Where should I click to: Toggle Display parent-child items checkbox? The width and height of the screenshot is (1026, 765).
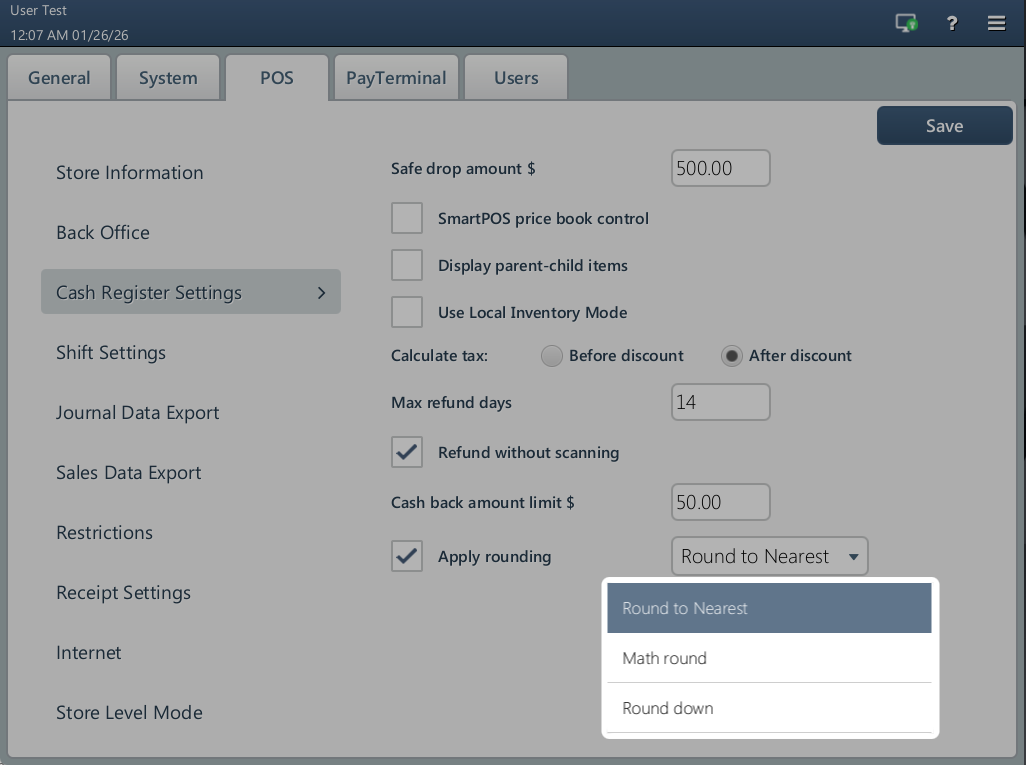407,266
